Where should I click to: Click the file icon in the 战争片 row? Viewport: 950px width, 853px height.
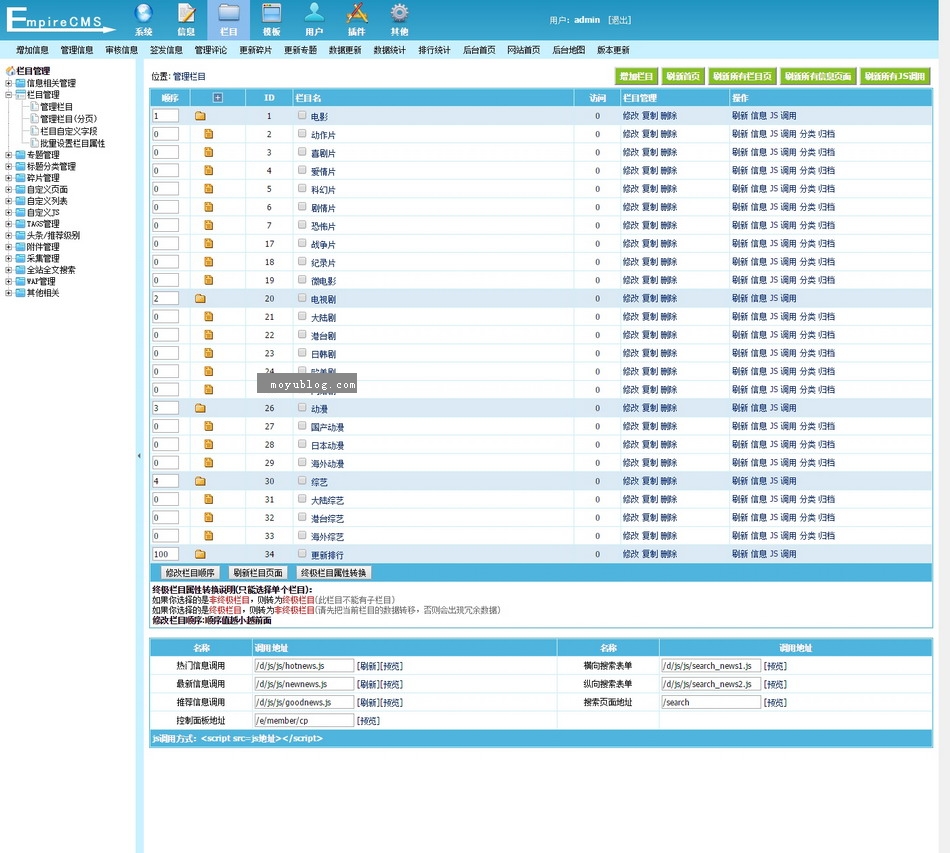tap(208, 244)
